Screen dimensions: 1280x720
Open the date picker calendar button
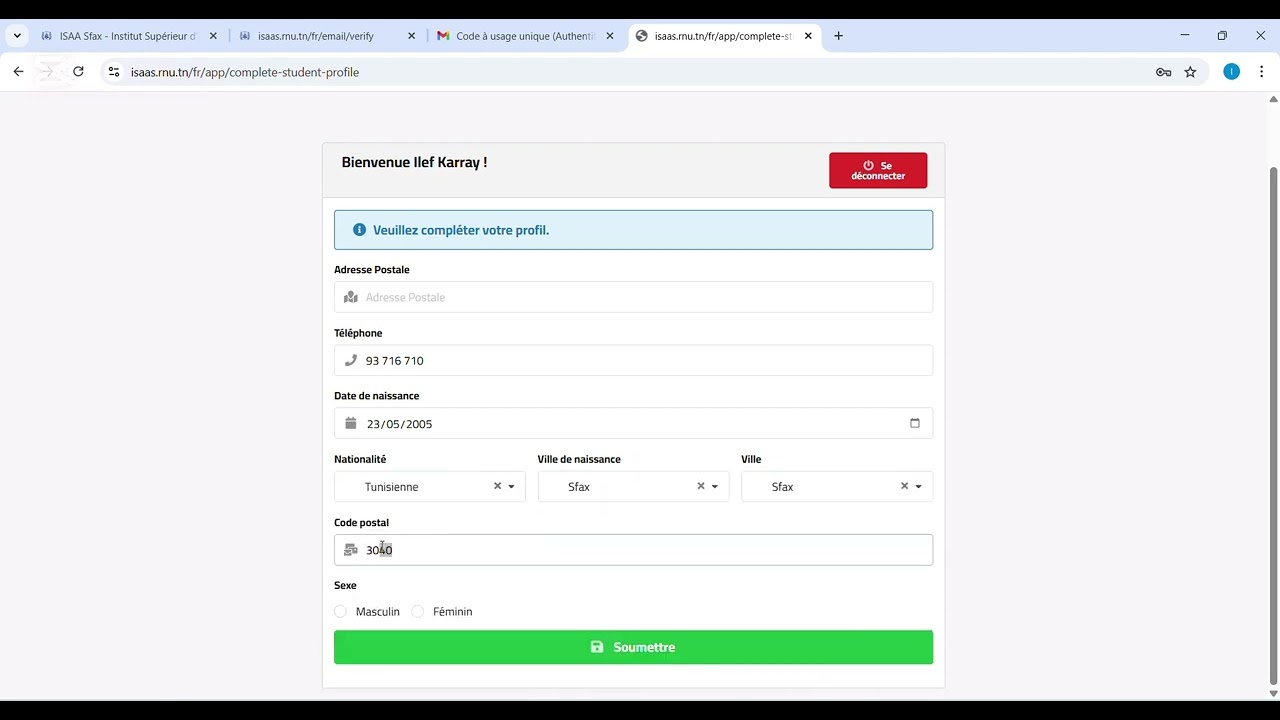(x=914, y=423)
